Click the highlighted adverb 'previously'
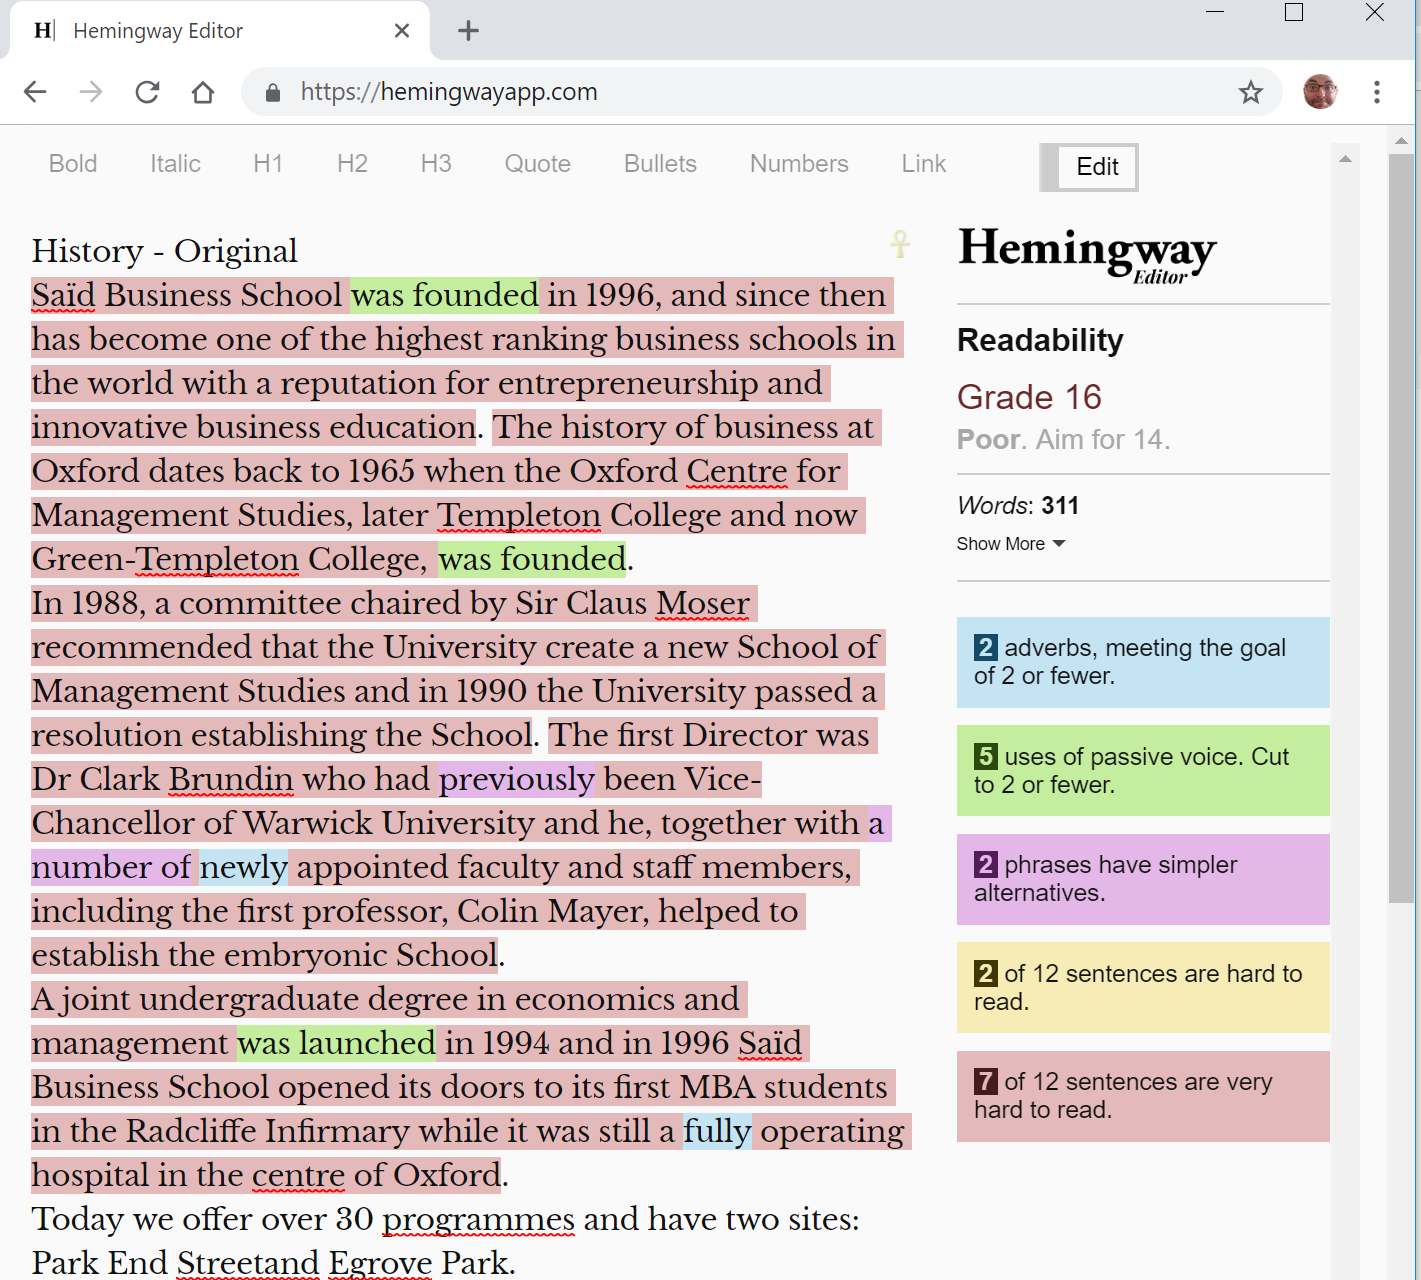 (517, 779)
